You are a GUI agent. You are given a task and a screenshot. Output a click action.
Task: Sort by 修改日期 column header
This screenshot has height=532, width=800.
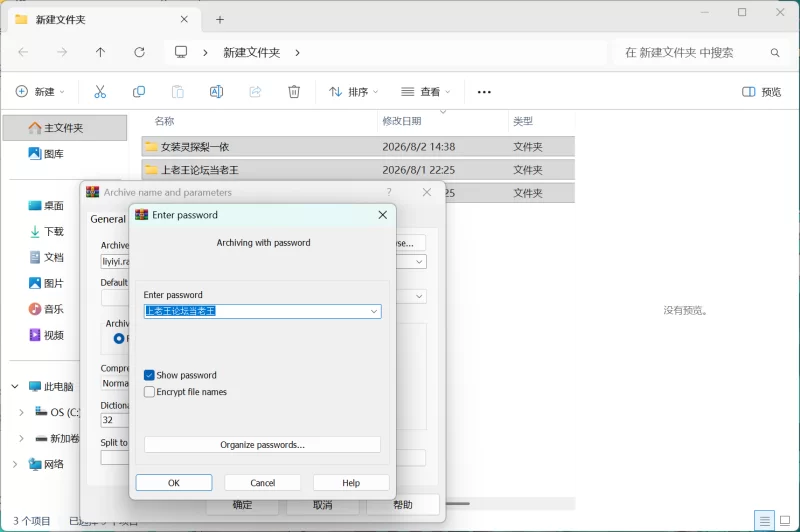point(402,121)
